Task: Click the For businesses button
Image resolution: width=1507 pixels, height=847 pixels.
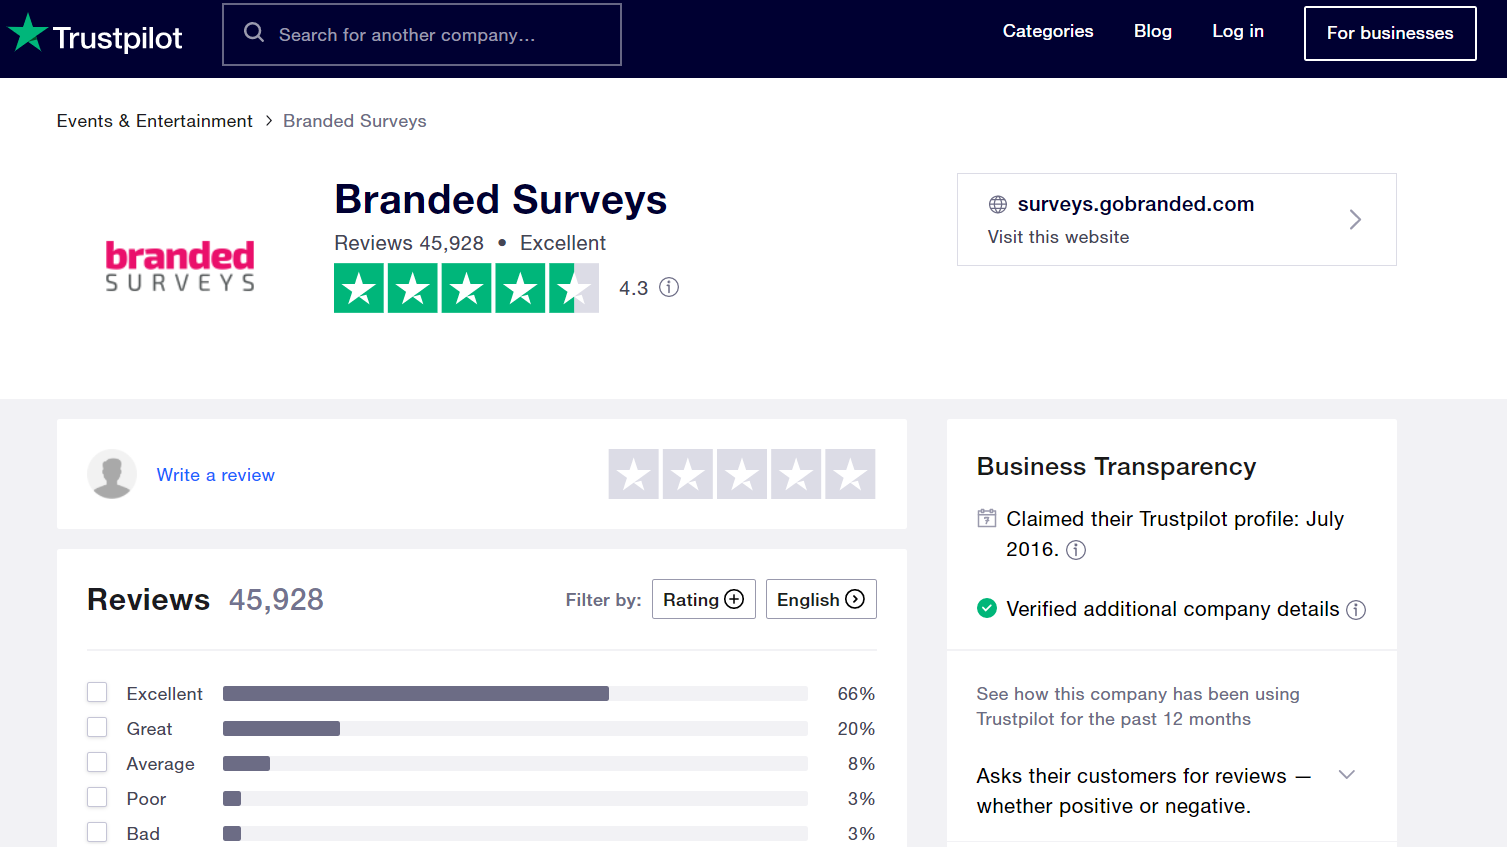Action: 1390,33
